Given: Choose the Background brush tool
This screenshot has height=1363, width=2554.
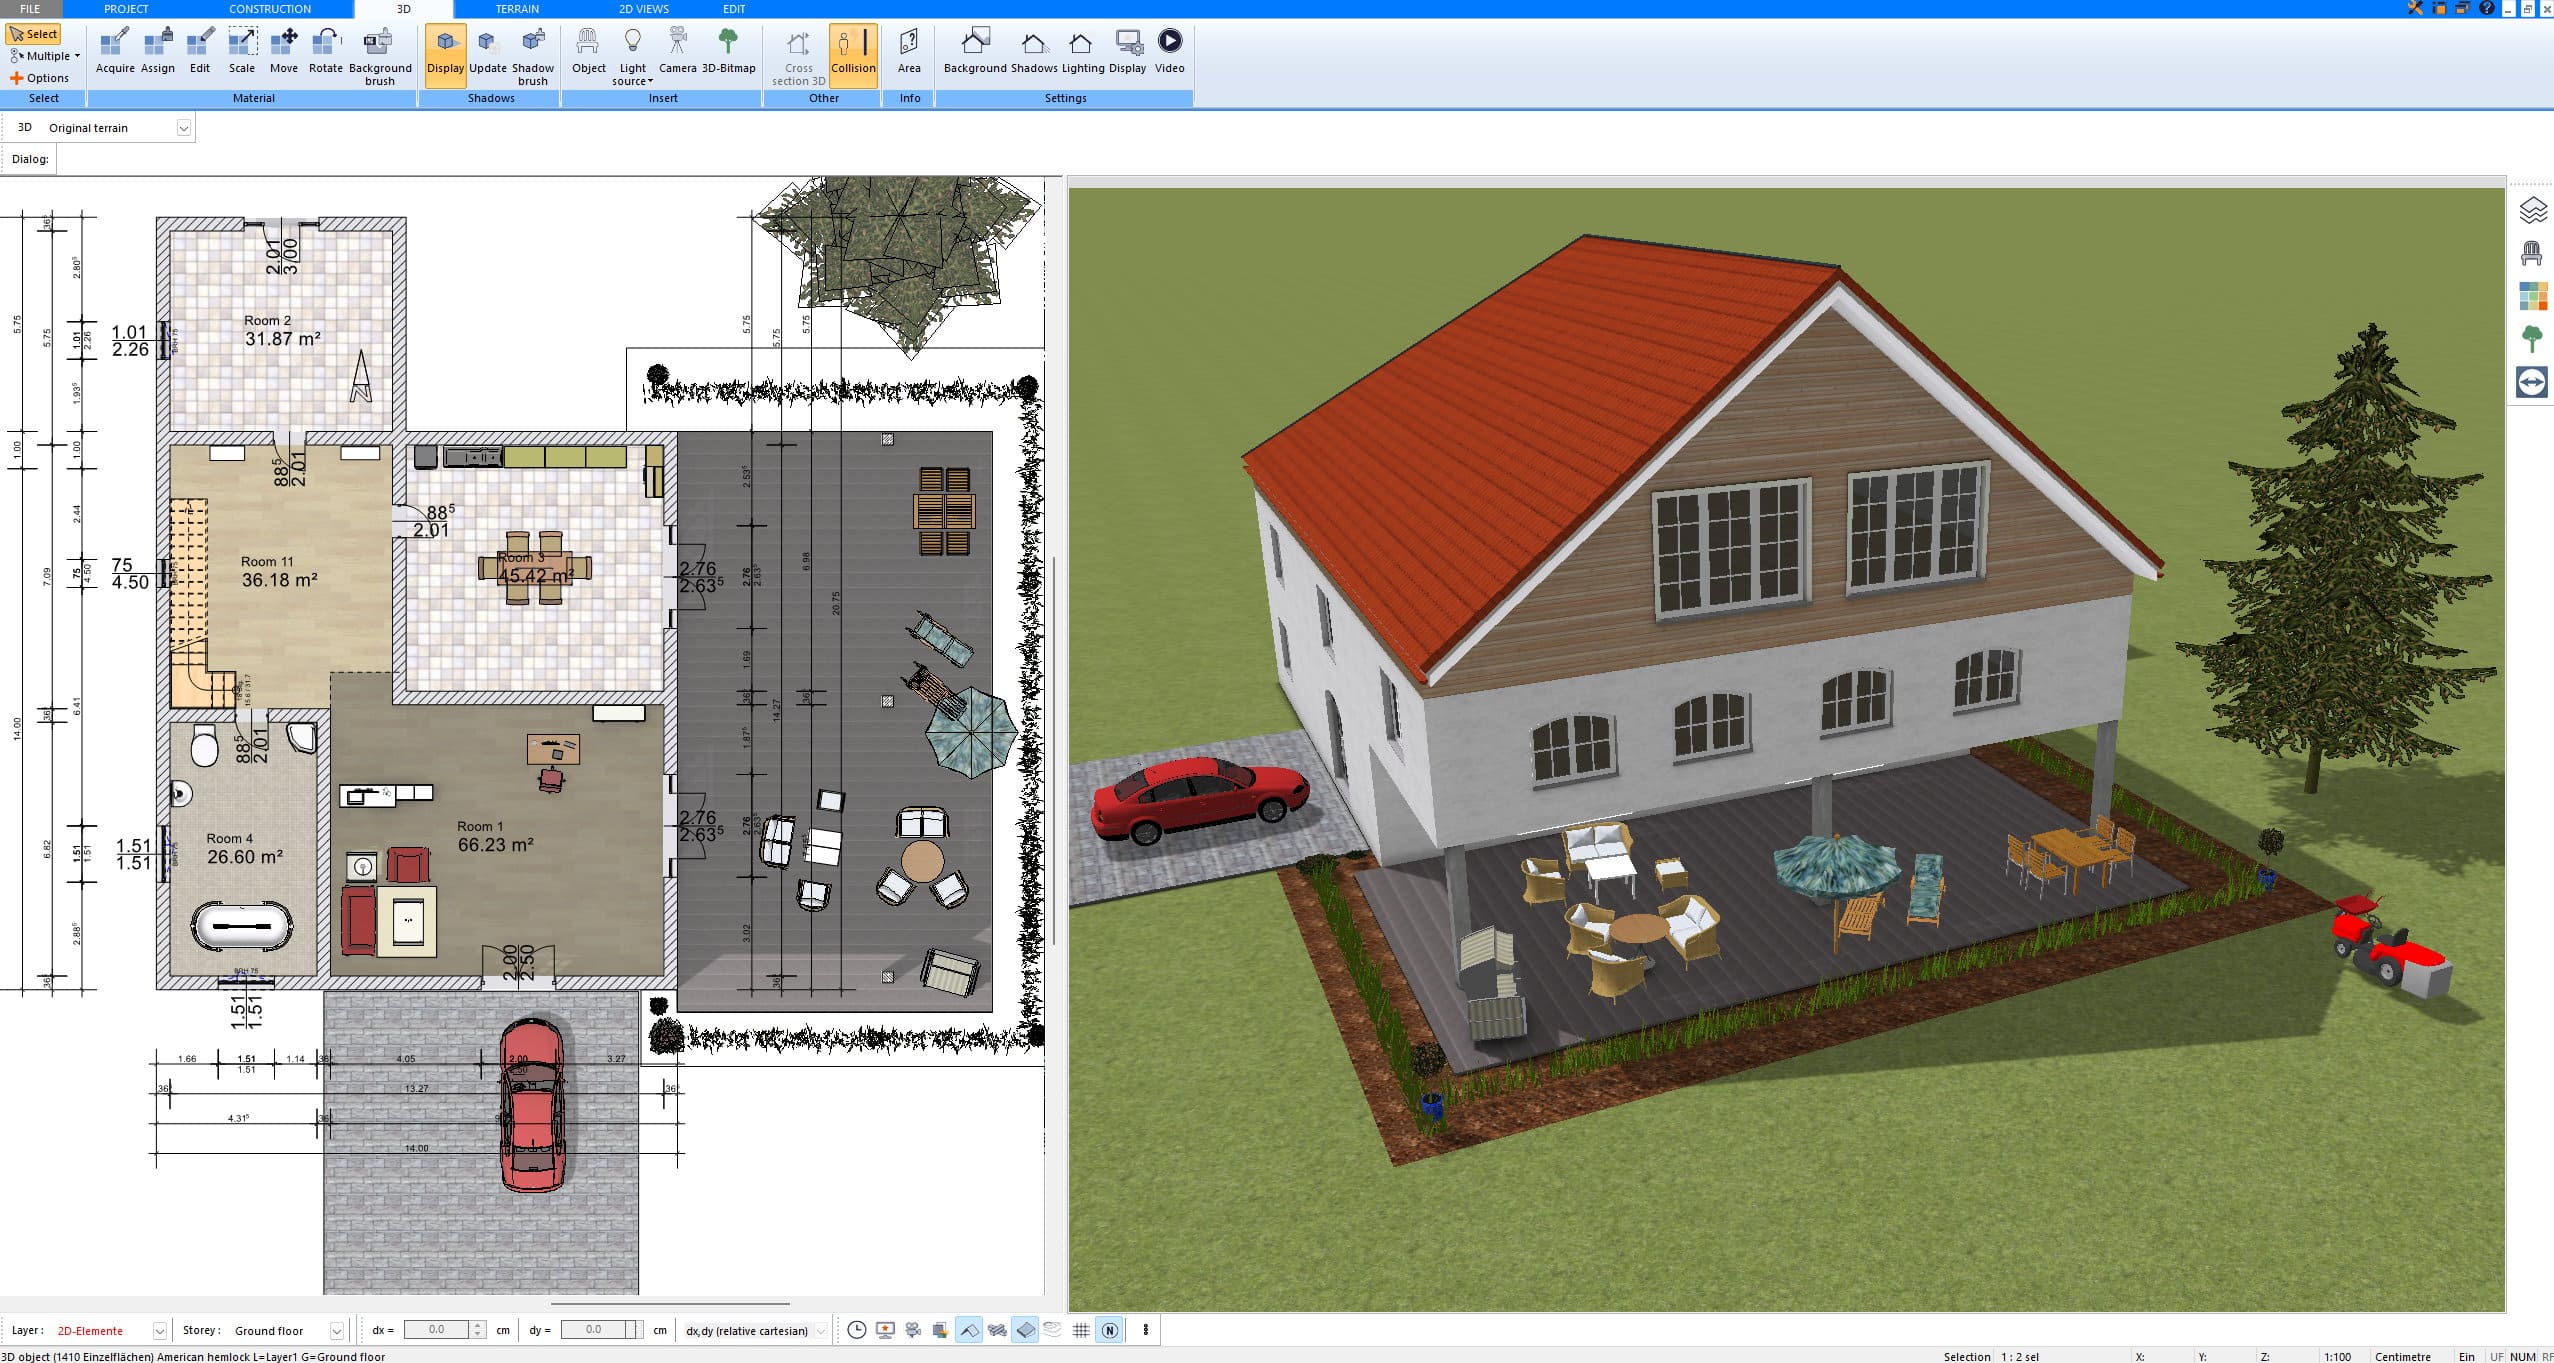Looking at the screenshot, I should 380,56.
